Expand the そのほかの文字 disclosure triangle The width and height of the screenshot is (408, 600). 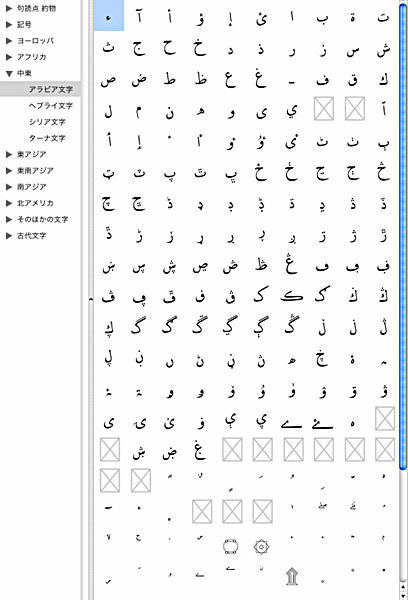9,219
